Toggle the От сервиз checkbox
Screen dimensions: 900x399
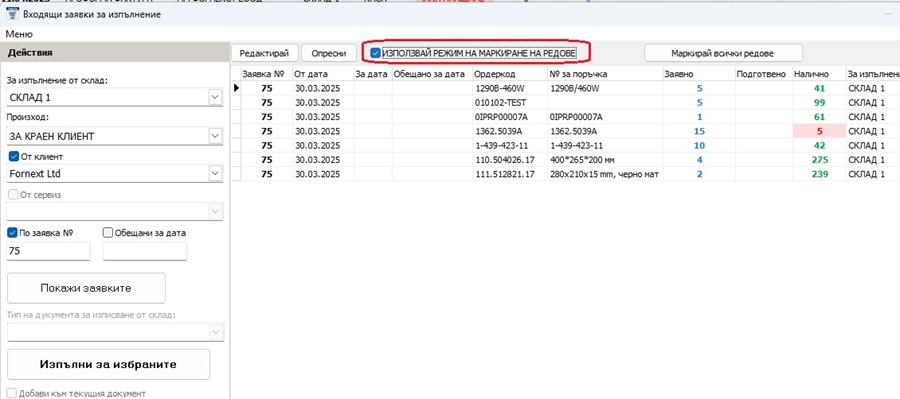point(14,195)
